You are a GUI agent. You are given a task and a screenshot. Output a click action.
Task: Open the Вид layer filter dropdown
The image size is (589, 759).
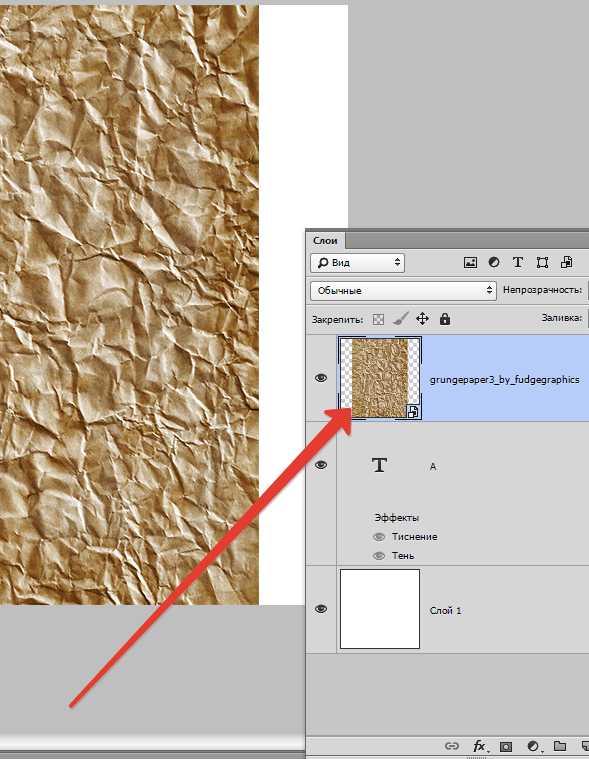357,263
